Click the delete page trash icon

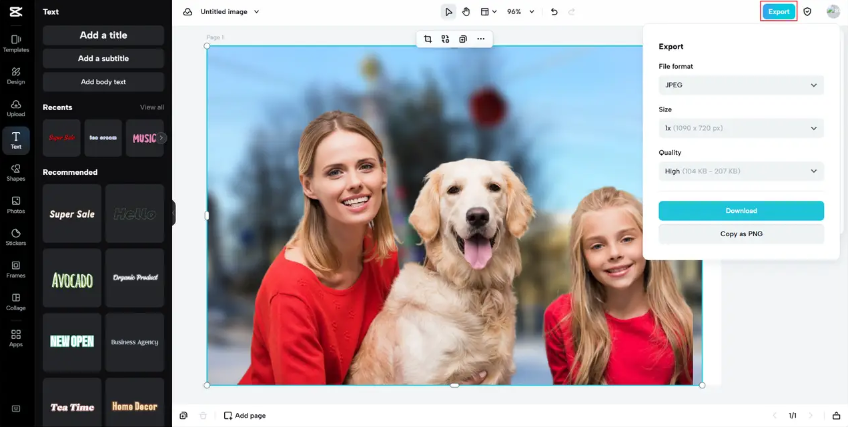coord(203,416)
